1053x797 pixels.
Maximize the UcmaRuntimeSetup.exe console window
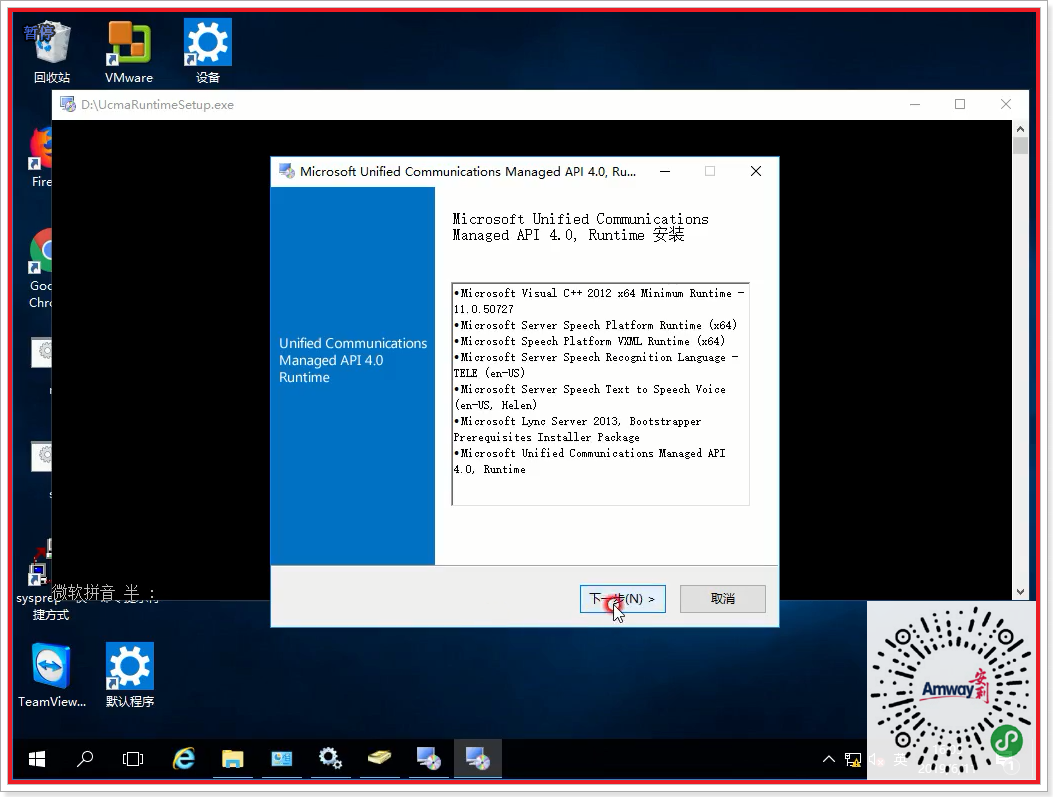960,104
